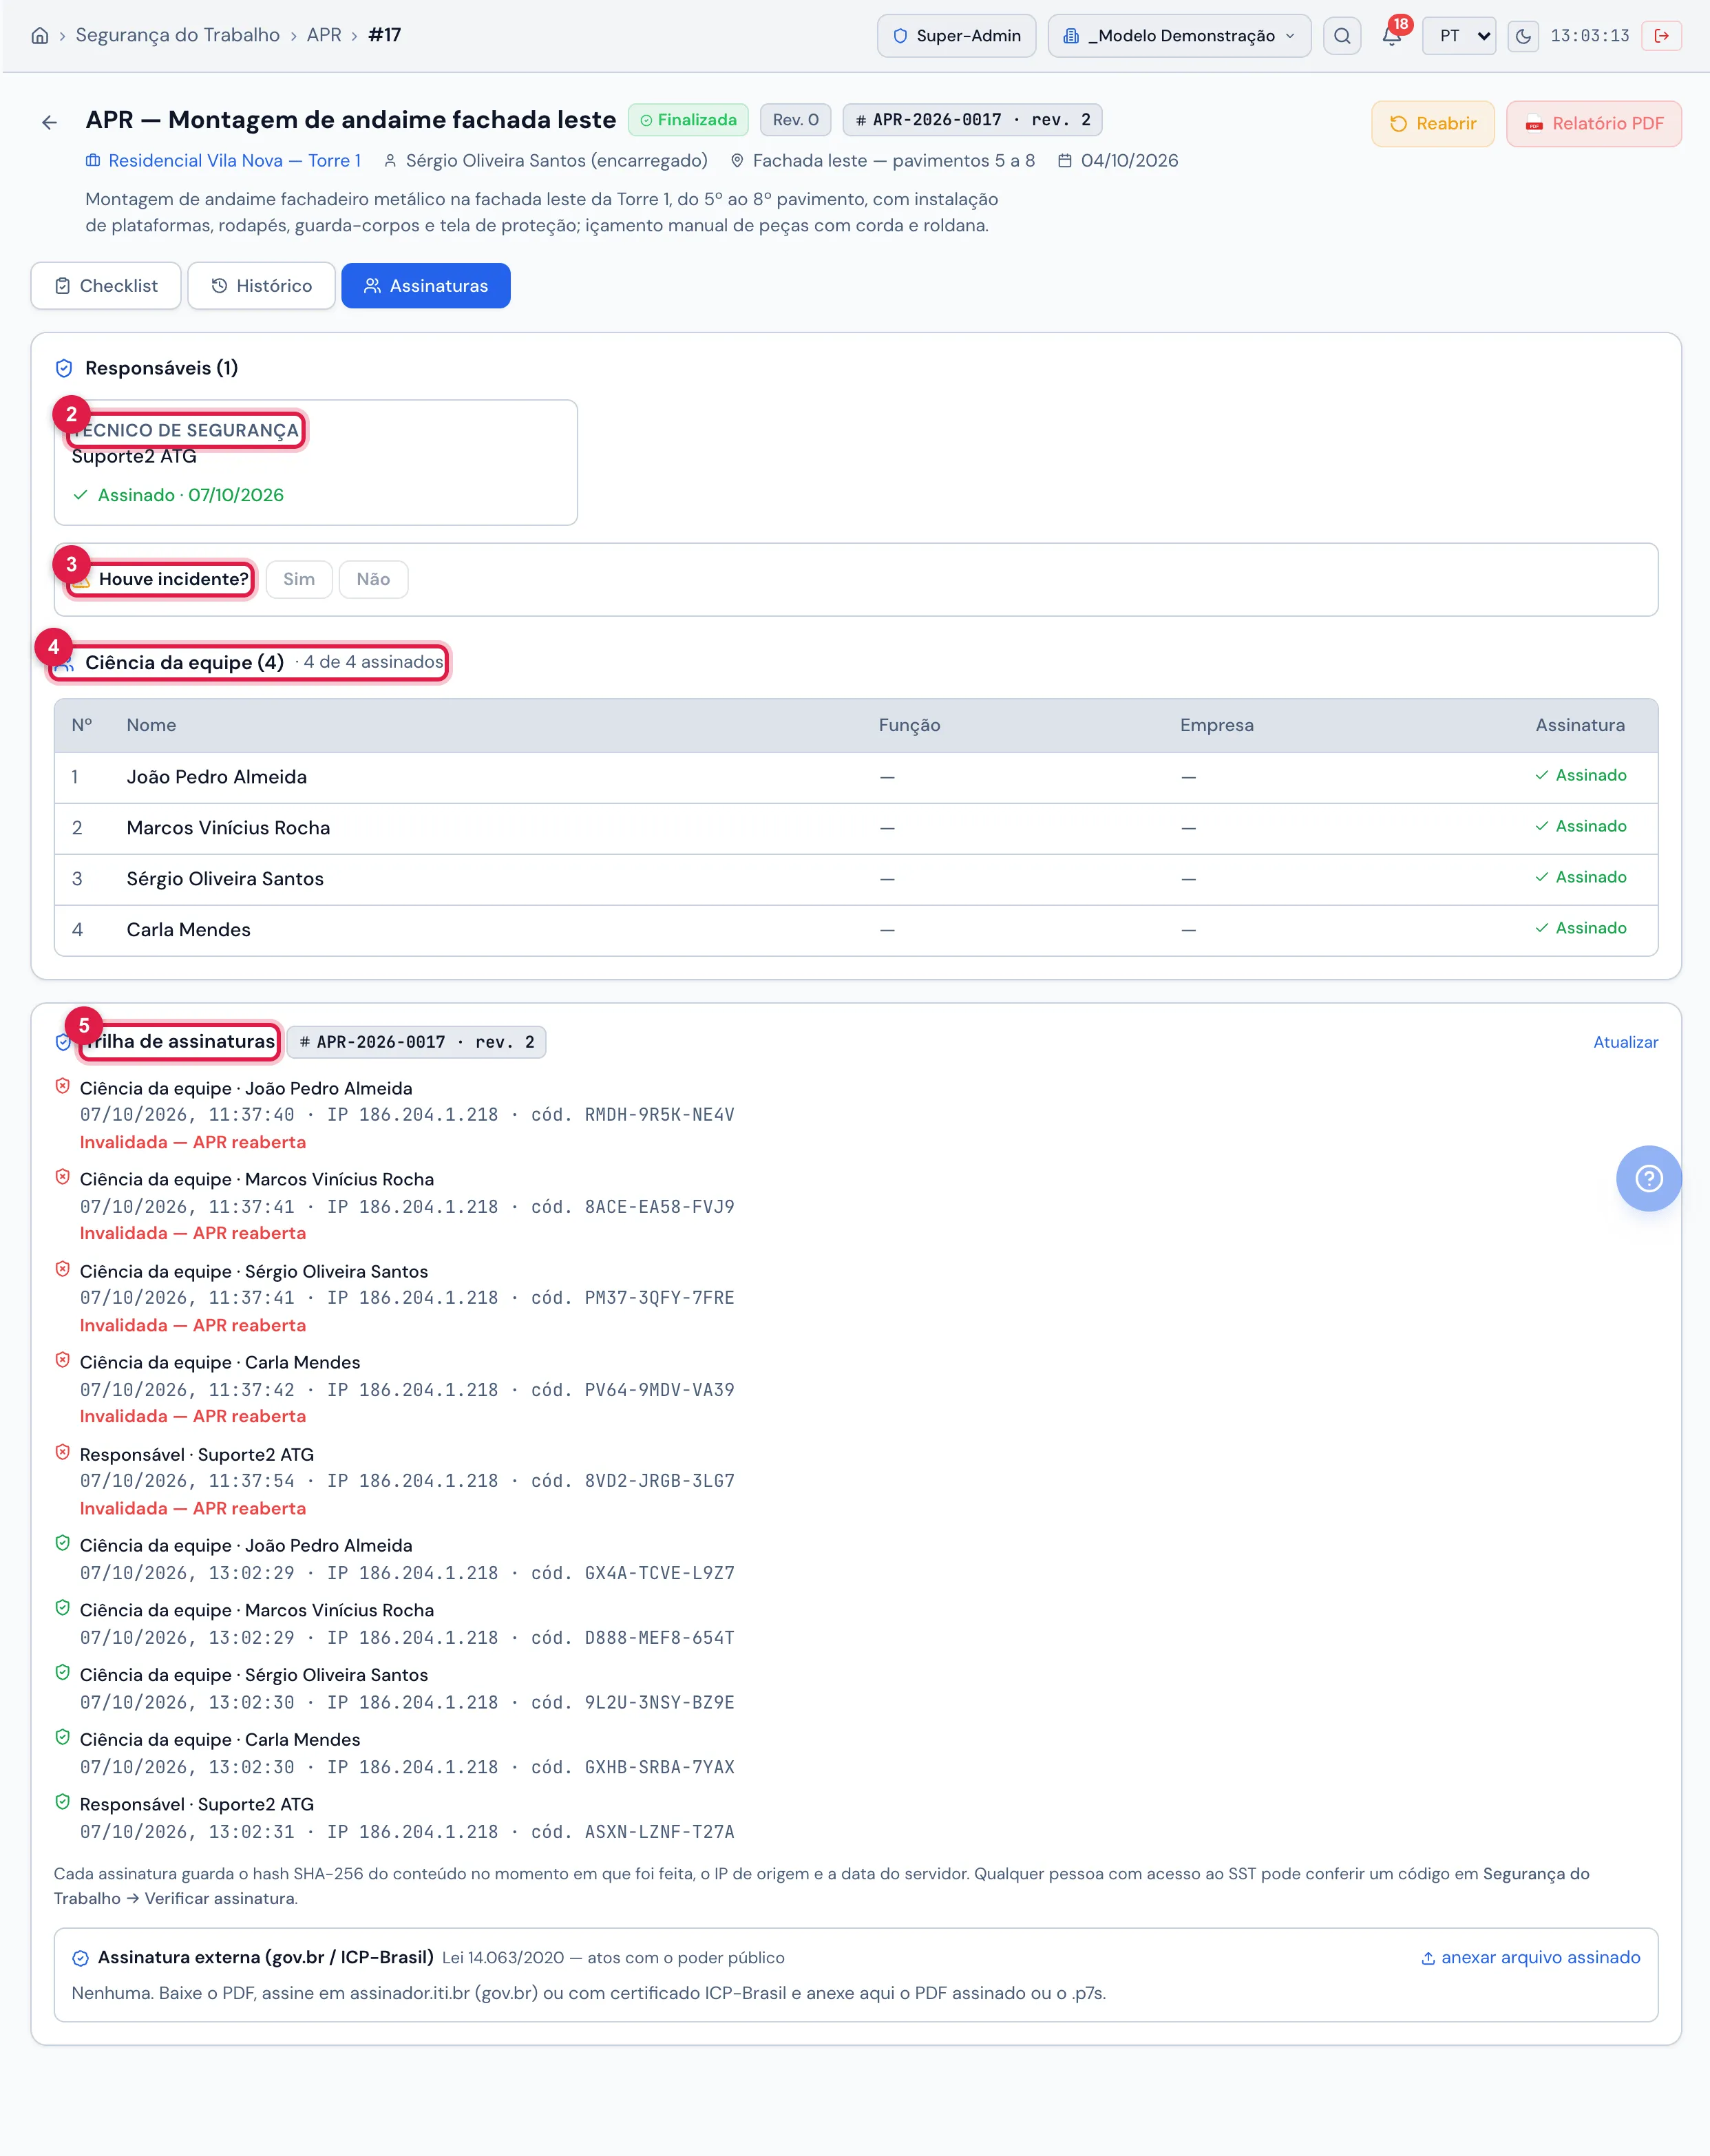This screenshot has height=2156, width=1710.
Task: Open the floating help question-mark button
Action: click(x=1648, y=1178)
